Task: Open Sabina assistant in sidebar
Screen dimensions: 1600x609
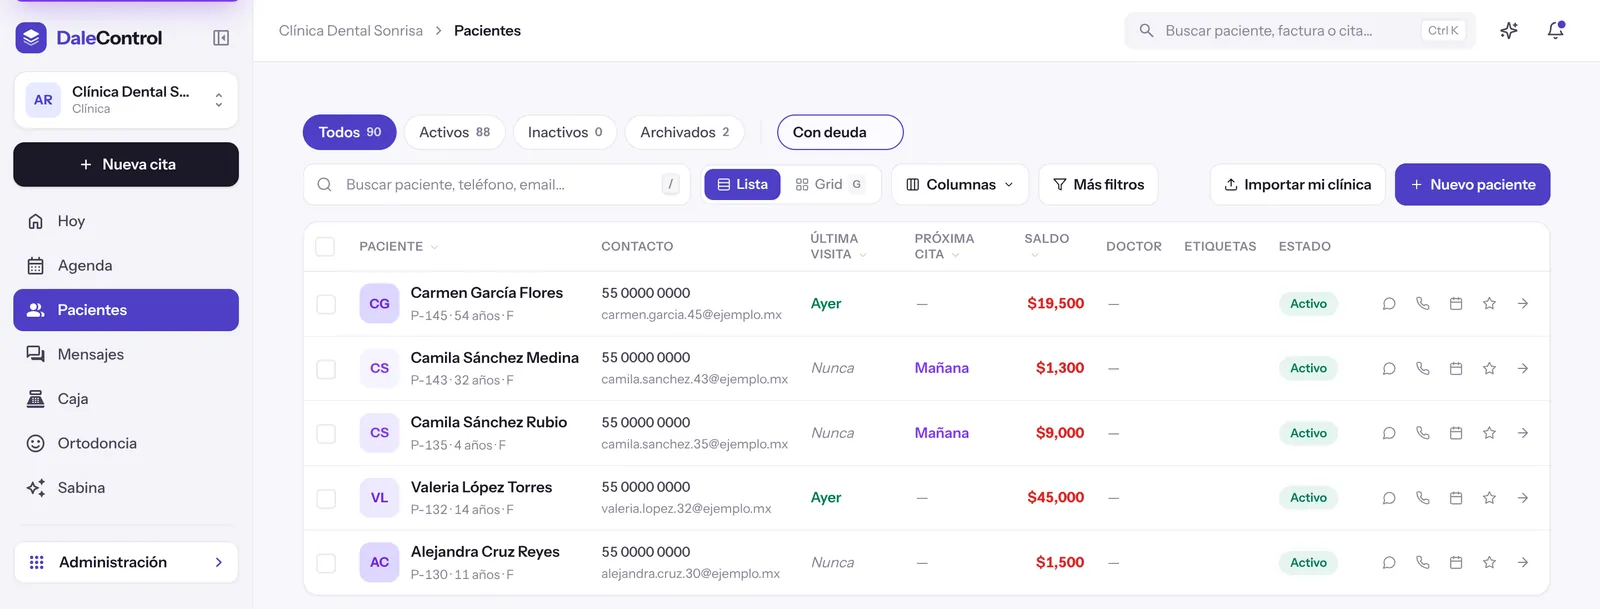Action: 126,487
